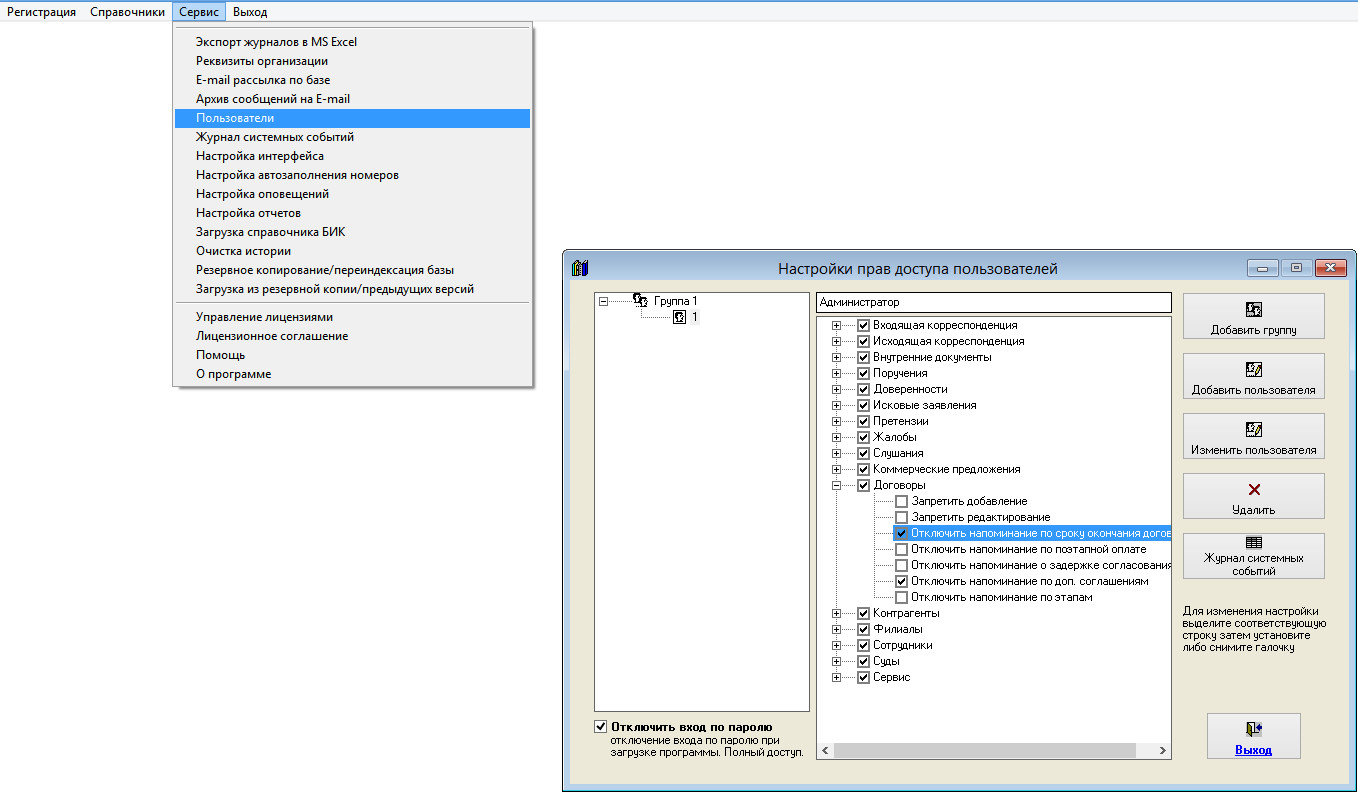1358x794 pixels.
Task: Select Экспорт журналов в MS Excel
Action: click(352, 42)
